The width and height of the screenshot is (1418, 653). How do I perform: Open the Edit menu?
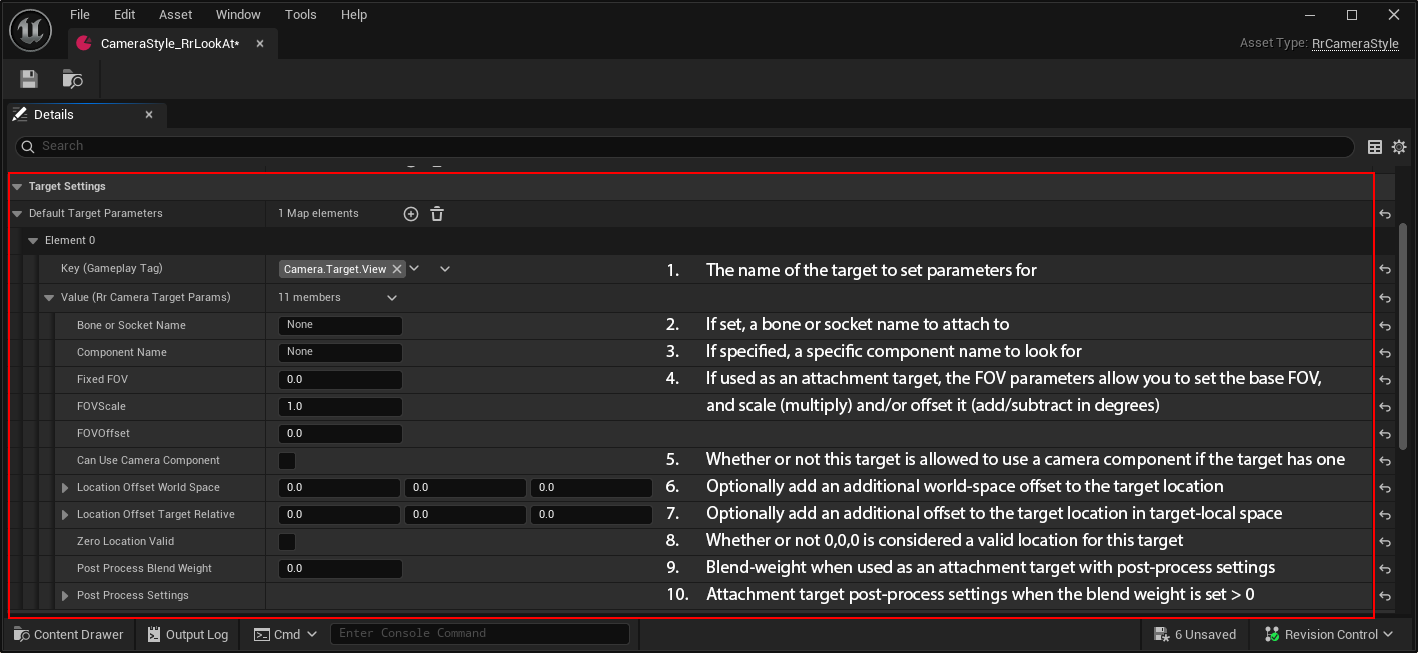[124, 15]
